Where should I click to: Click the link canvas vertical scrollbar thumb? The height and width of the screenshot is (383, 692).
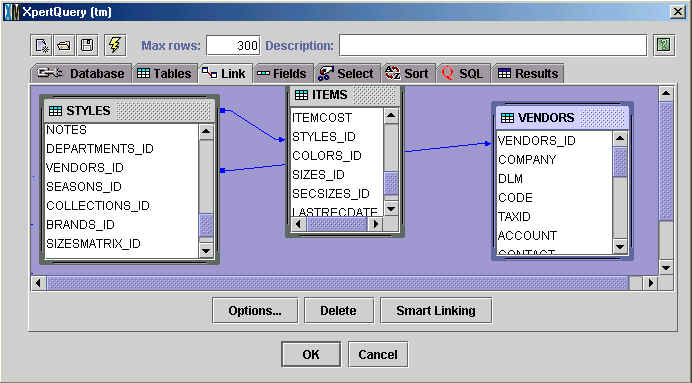666,161
